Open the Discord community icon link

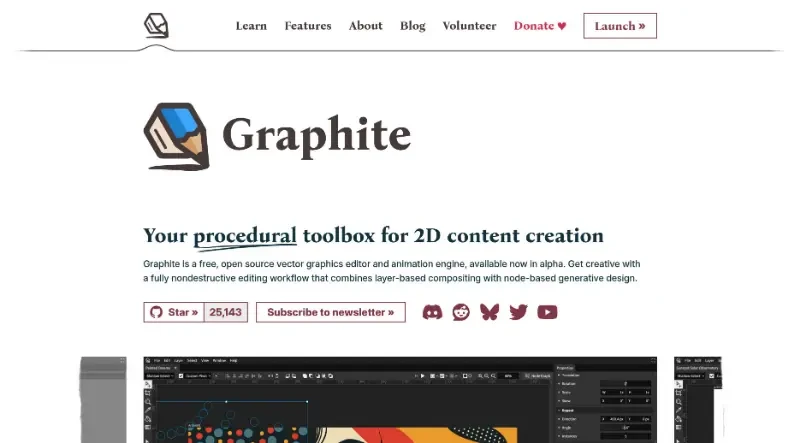[x=432, y=312]
